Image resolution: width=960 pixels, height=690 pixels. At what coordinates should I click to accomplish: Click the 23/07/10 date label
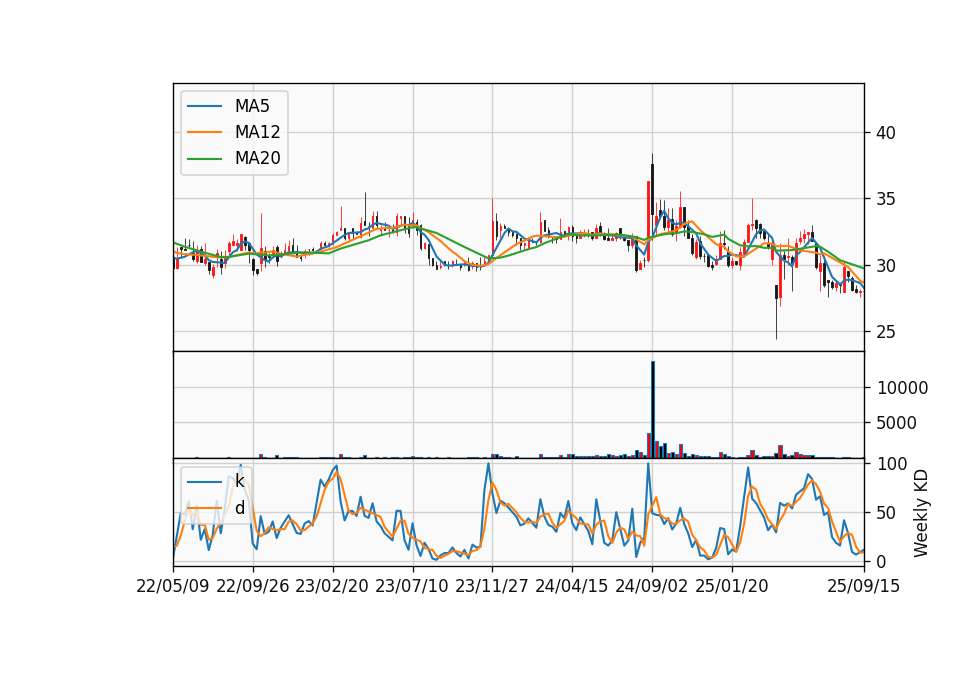point(412,586)
